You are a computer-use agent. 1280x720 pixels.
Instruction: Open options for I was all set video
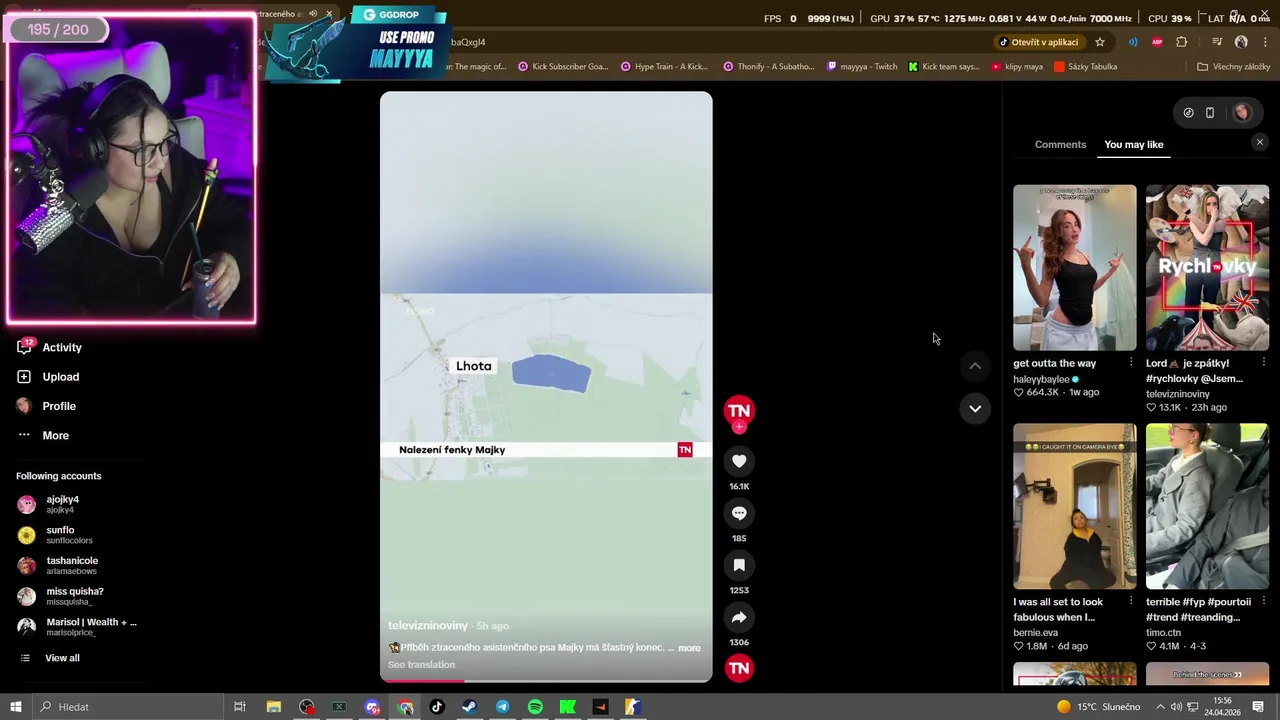(x=1131, y=602)
